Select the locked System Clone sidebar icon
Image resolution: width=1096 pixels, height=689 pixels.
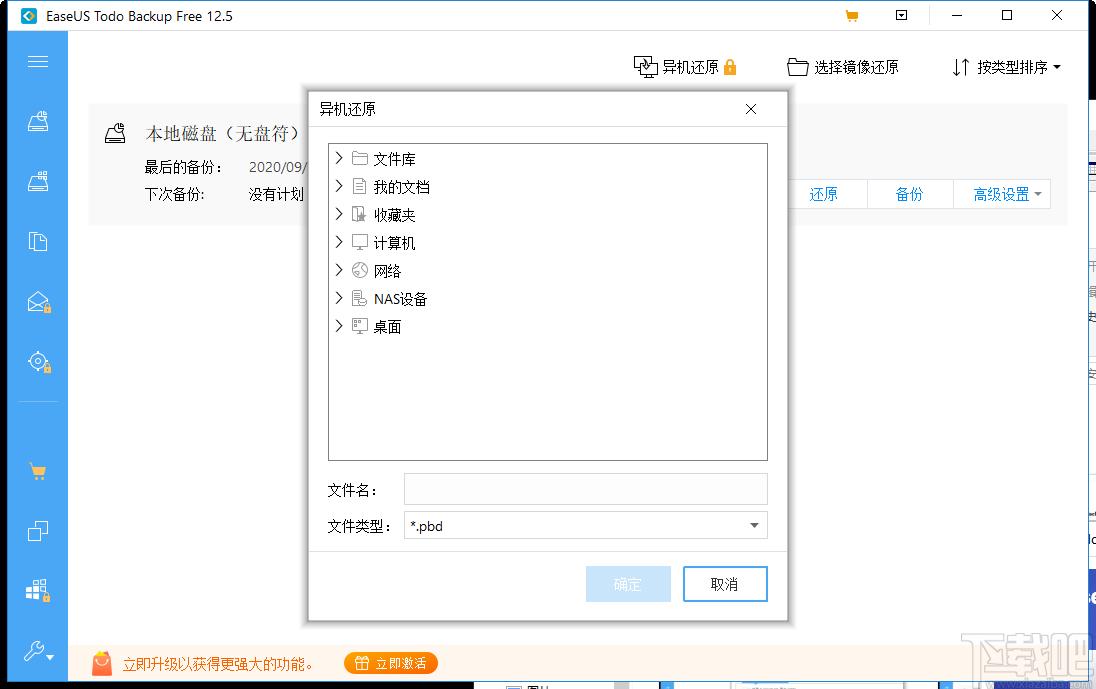38,591
